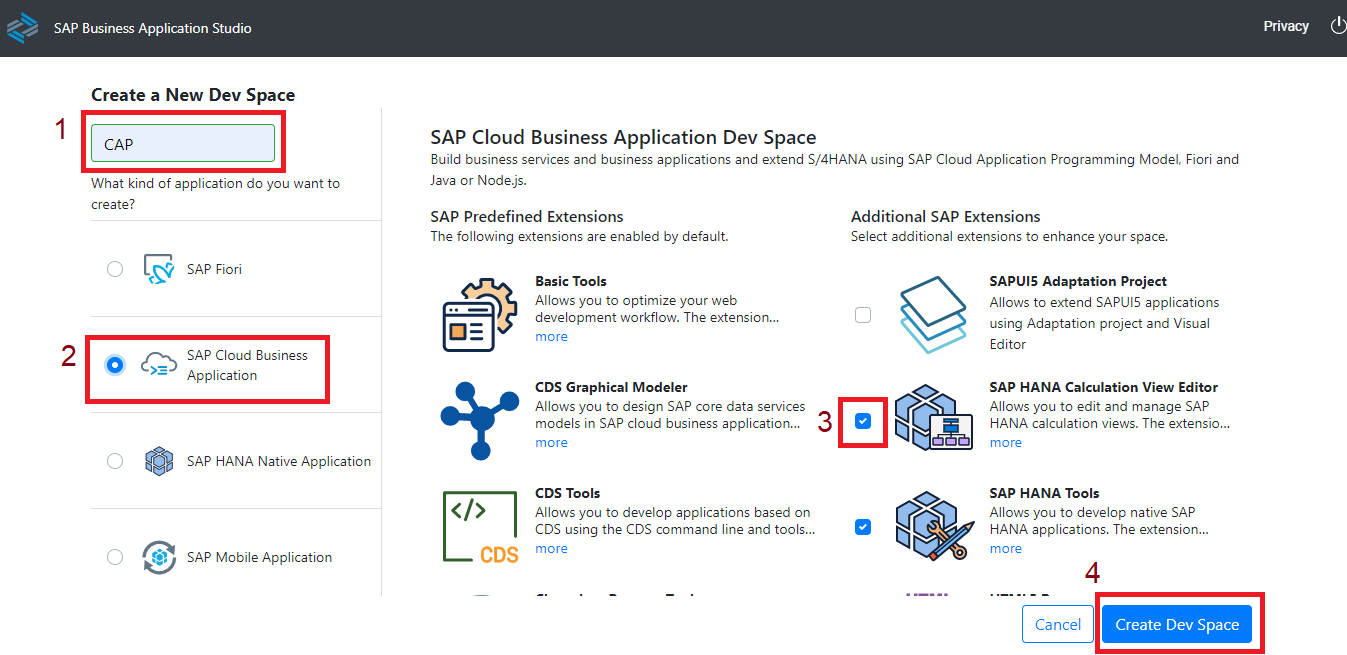Click the SAPUI5 Adaptation Project layers icon
Viewport: 1347px width, 655px height.
[932, 314]
